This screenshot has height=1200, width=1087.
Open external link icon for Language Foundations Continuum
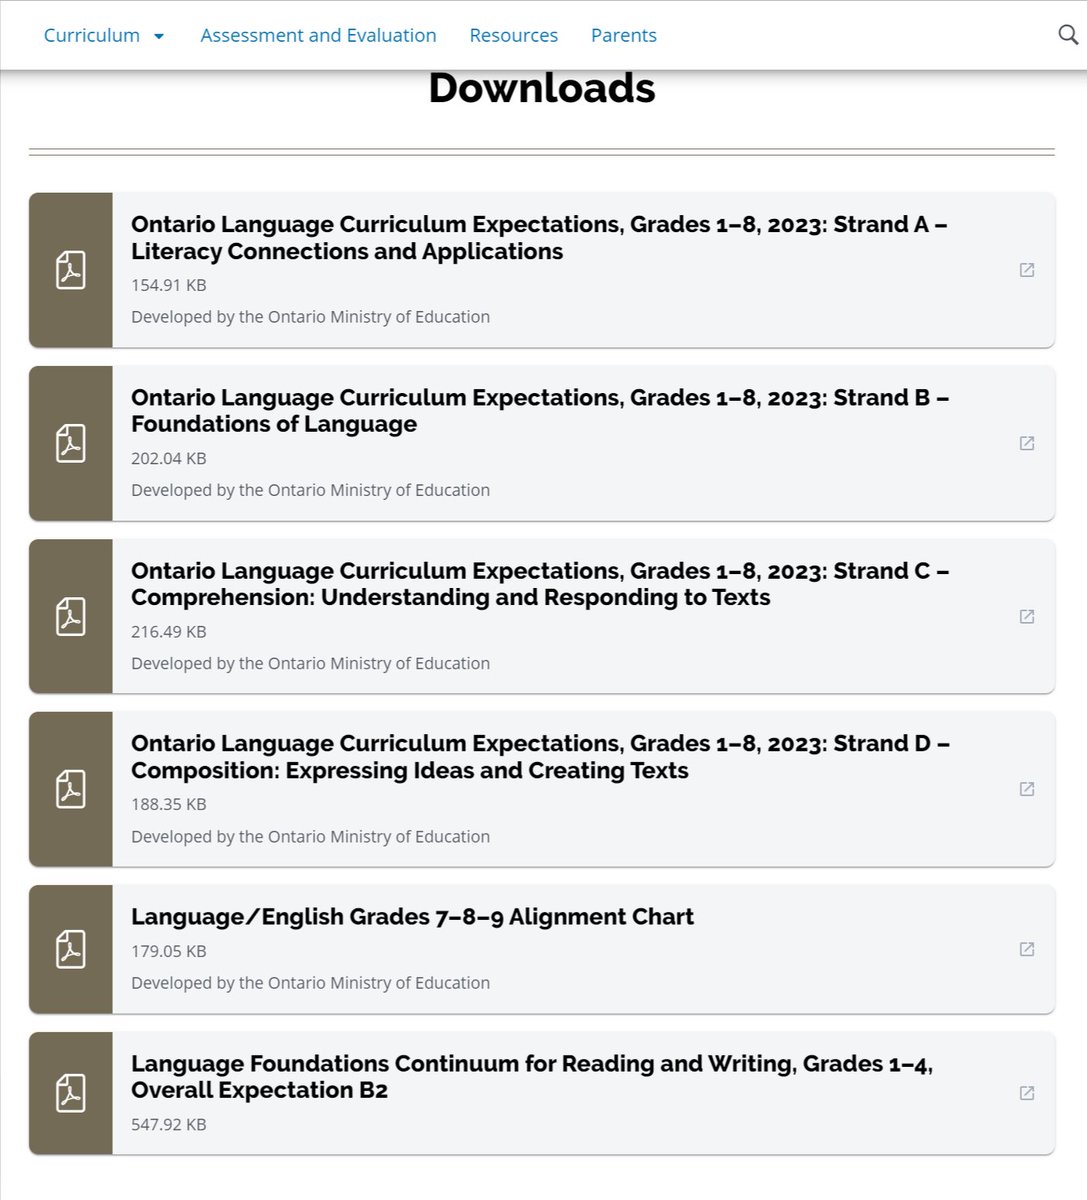tap(1027, 1093)
